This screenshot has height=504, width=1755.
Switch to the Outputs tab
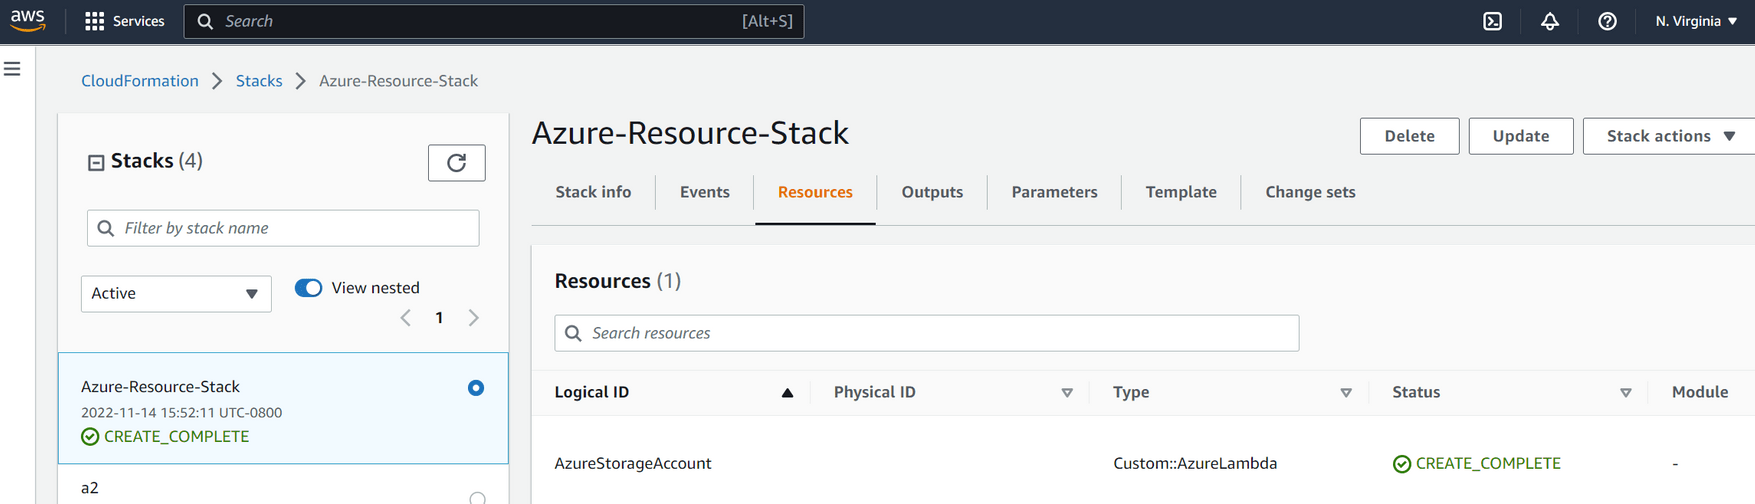coord(932,192)
